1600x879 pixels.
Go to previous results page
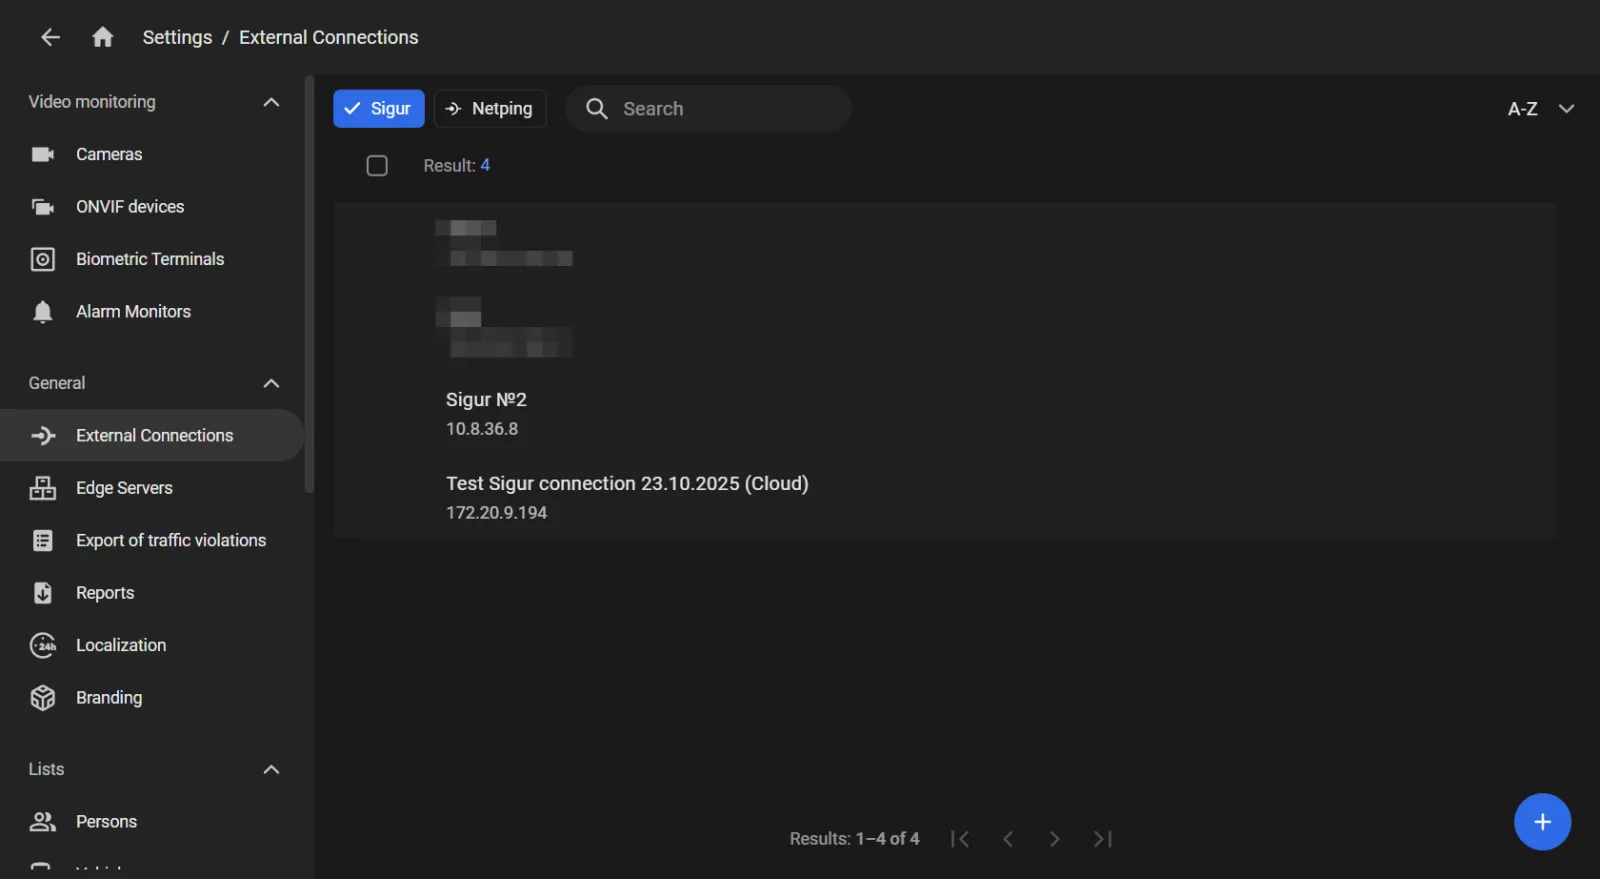pos(1008,839)
